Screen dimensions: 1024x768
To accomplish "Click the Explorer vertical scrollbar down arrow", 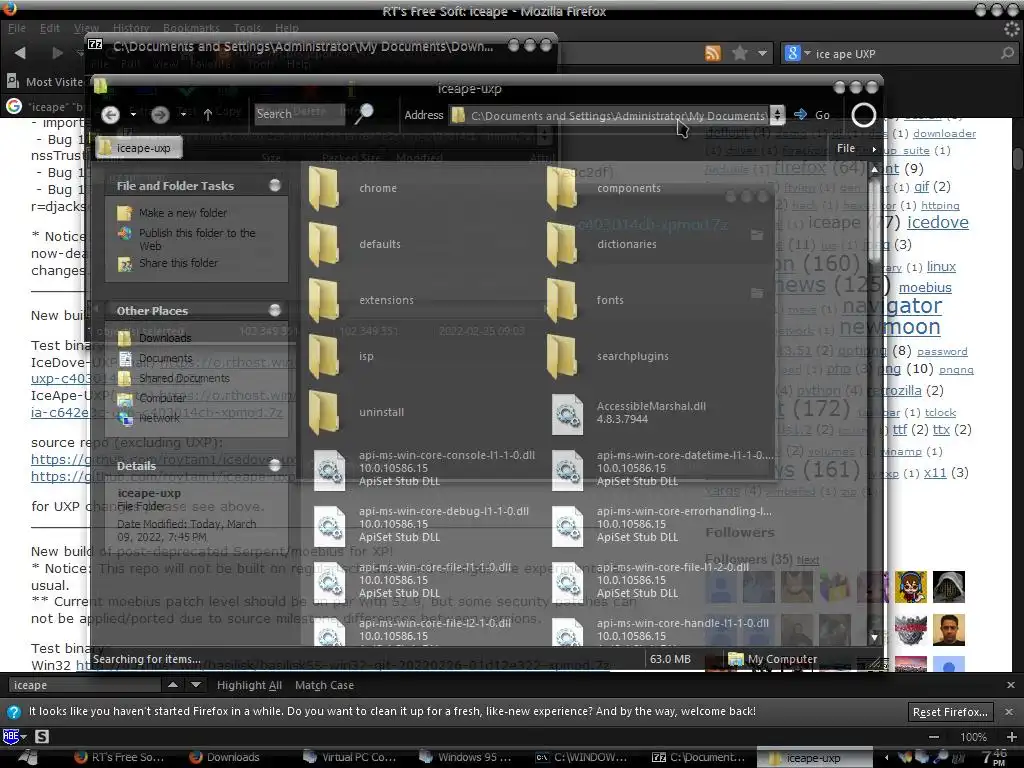I will click(x=874, y=637).
